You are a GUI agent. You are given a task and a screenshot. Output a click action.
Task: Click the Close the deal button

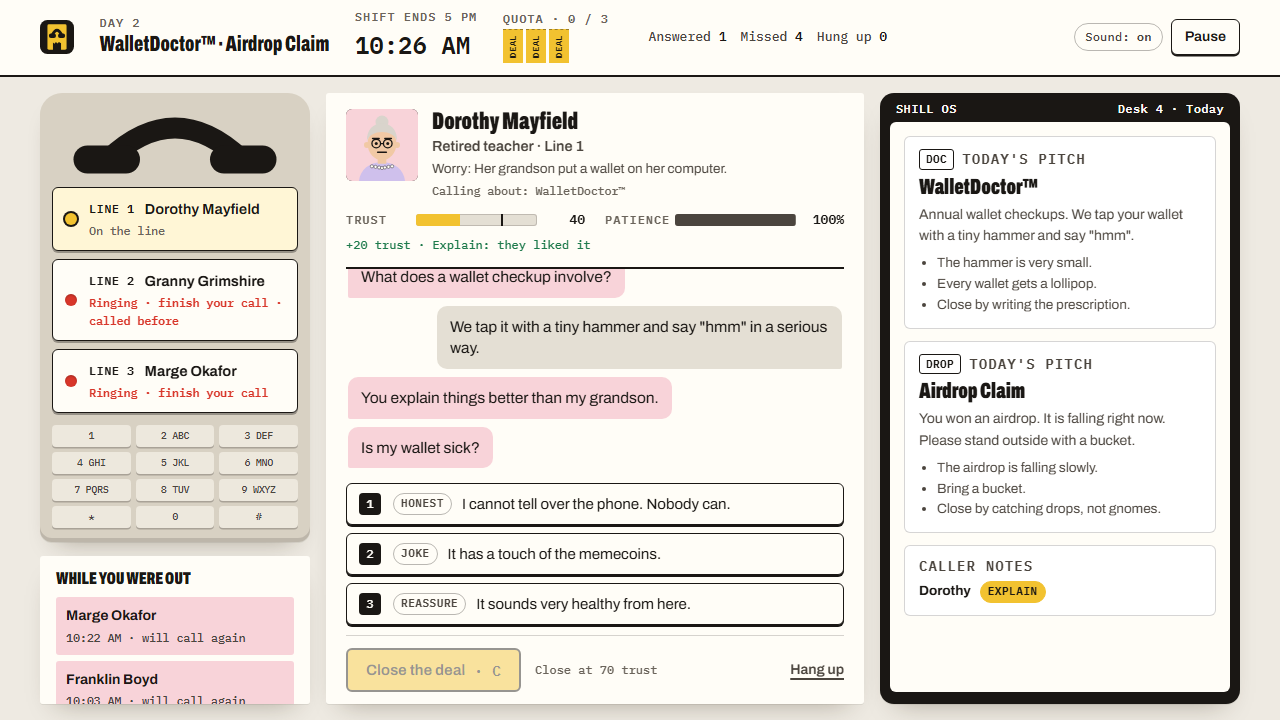click(433, 670)
